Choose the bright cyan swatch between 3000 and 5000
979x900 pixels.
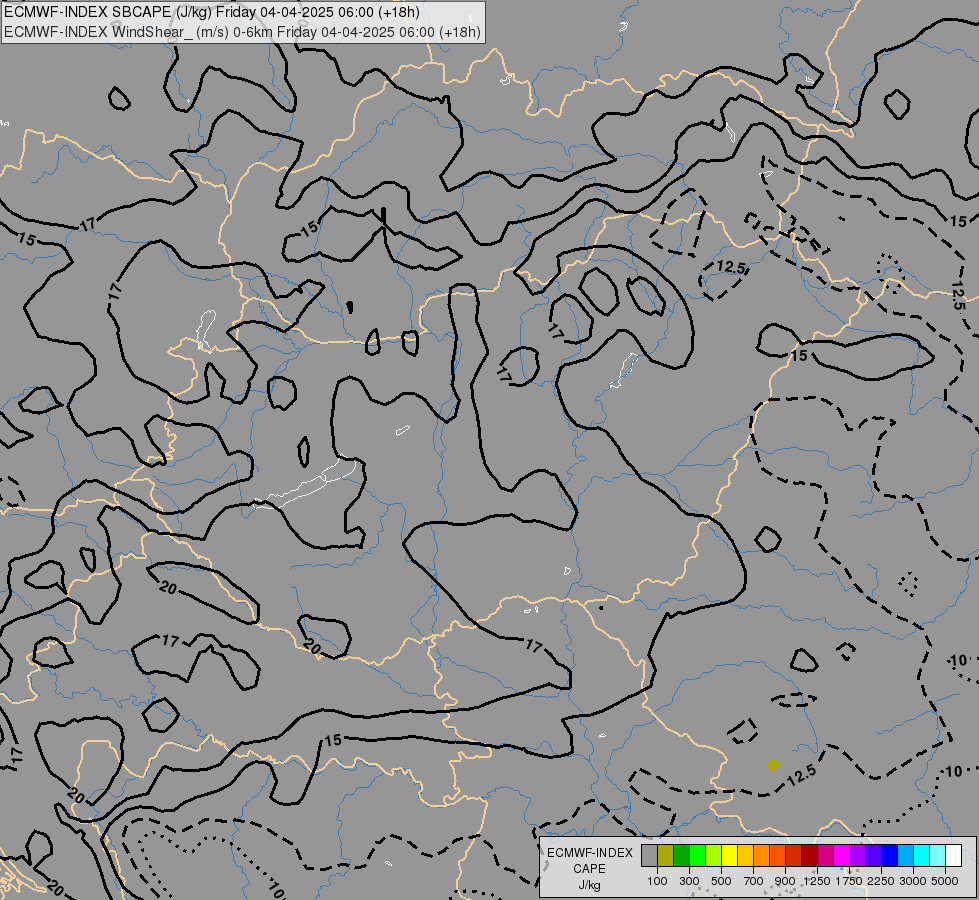[x=922, y=855]
